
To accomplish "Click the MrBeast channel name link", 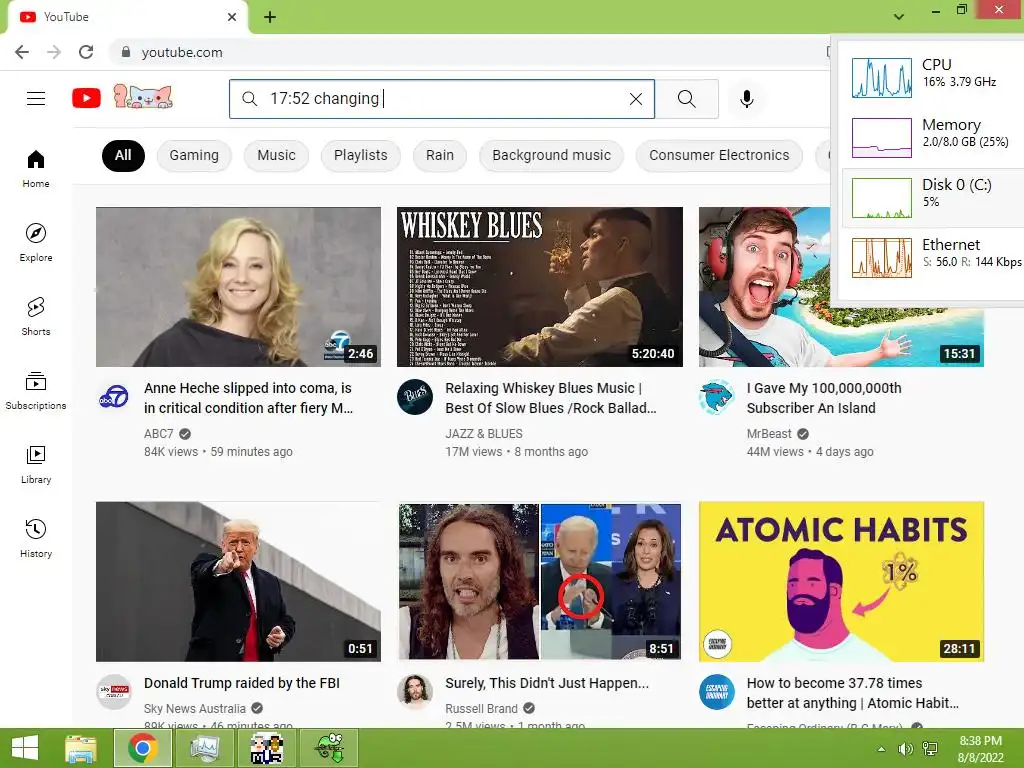I will click(x=769, y=434).
